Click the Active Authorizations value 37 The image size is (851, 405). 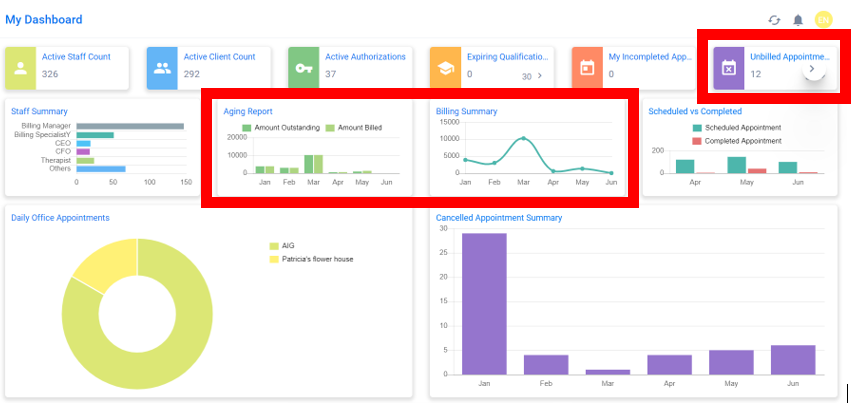tap(331, 74)
